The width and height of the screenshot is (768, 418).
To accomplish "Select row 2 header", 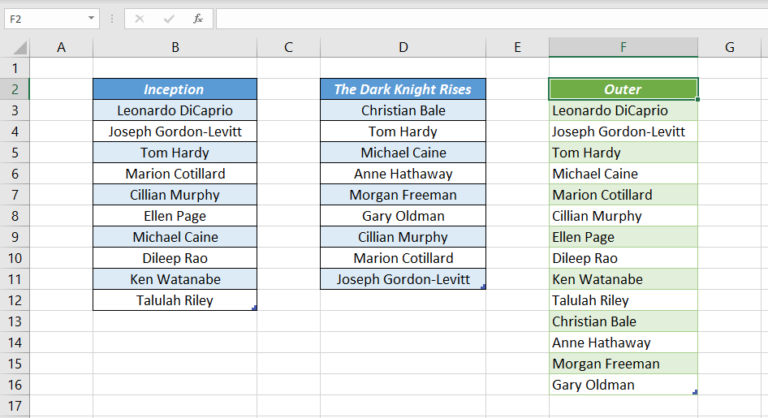I will tap(15, 89).
